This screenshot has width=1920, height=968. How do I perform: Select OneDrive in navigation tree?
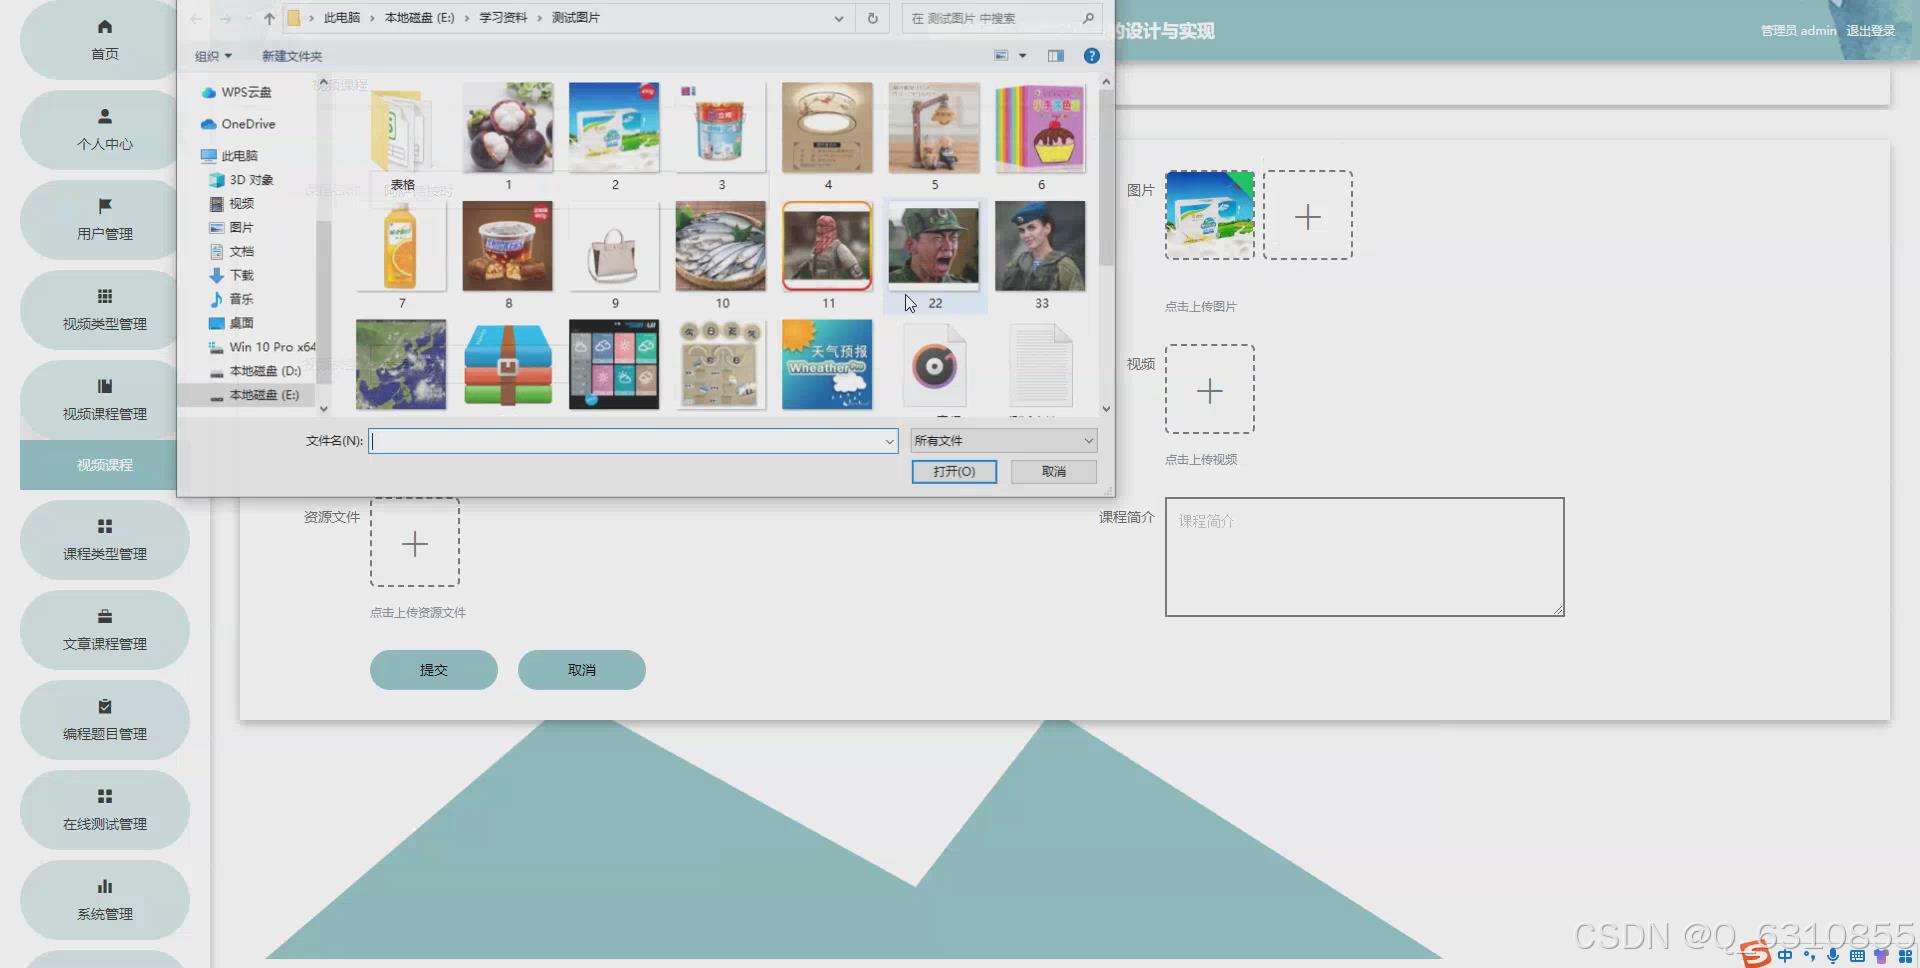238,124
